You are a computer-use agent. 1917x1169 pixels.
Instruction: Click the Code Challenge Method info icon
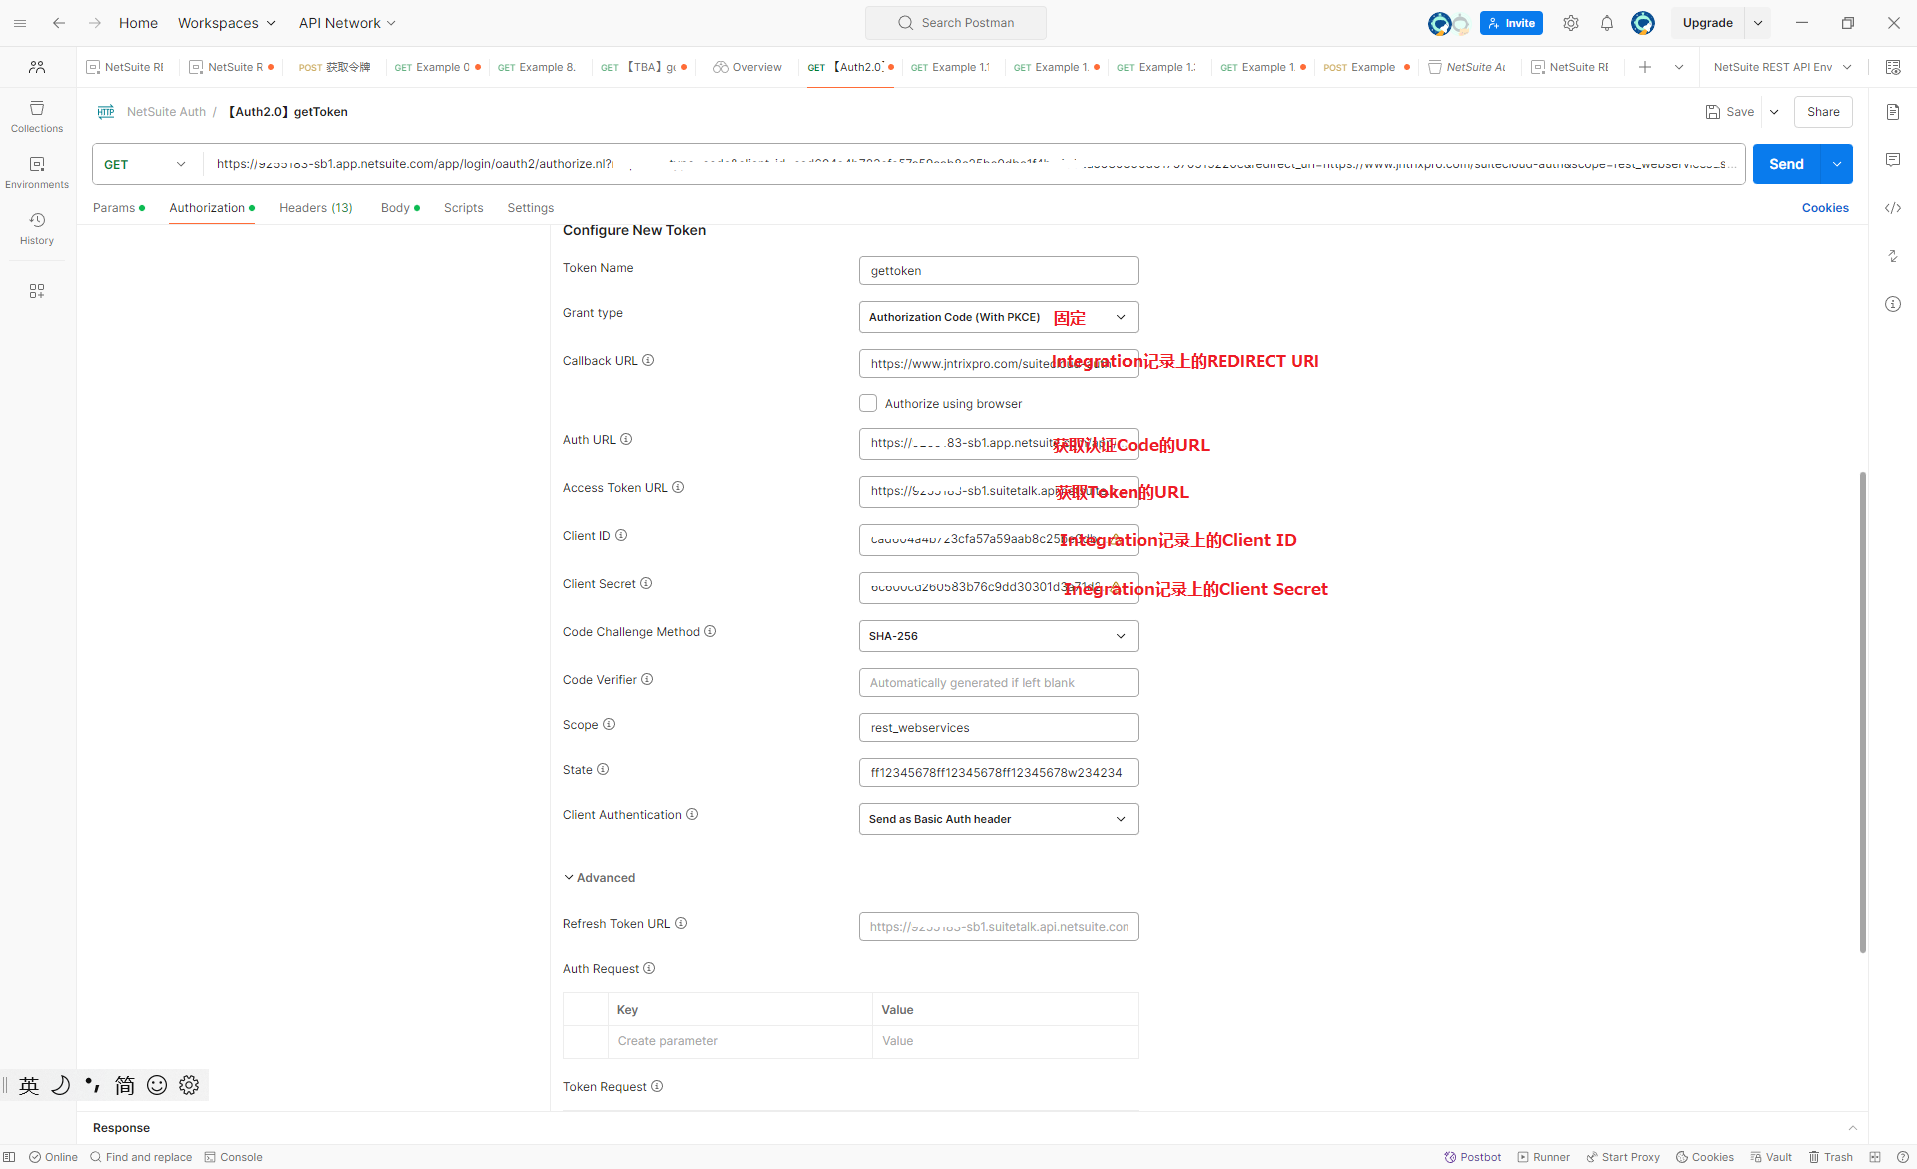(x=710, y=632)
